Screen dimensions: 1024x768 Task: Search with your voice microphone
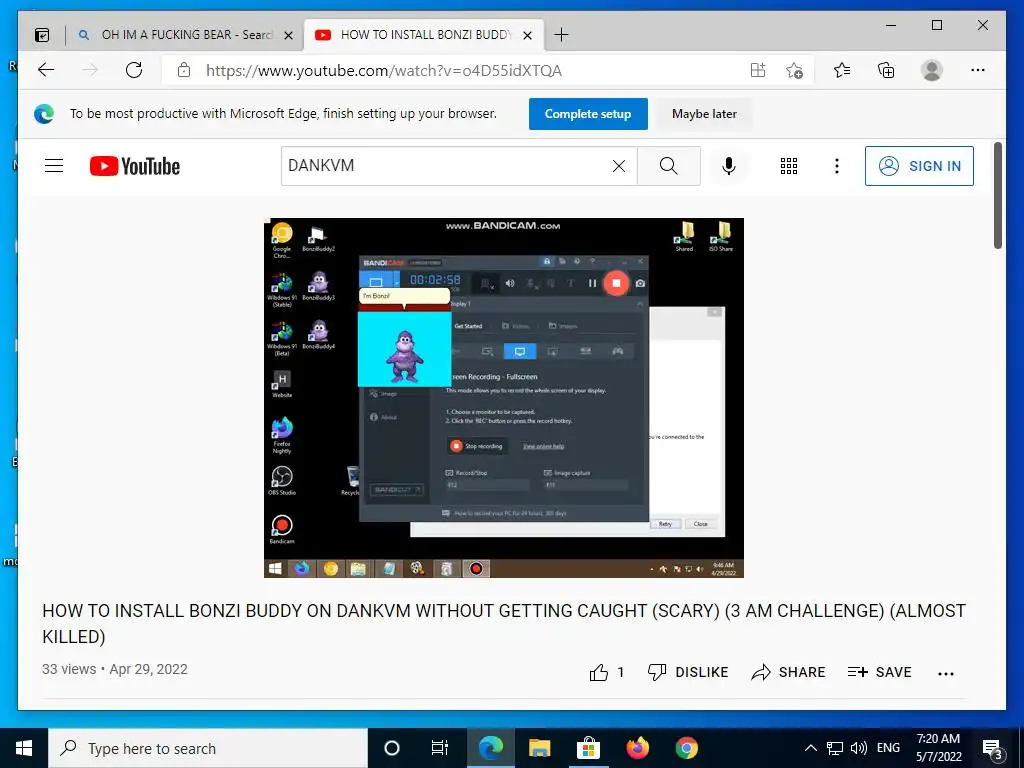[729, 166]
